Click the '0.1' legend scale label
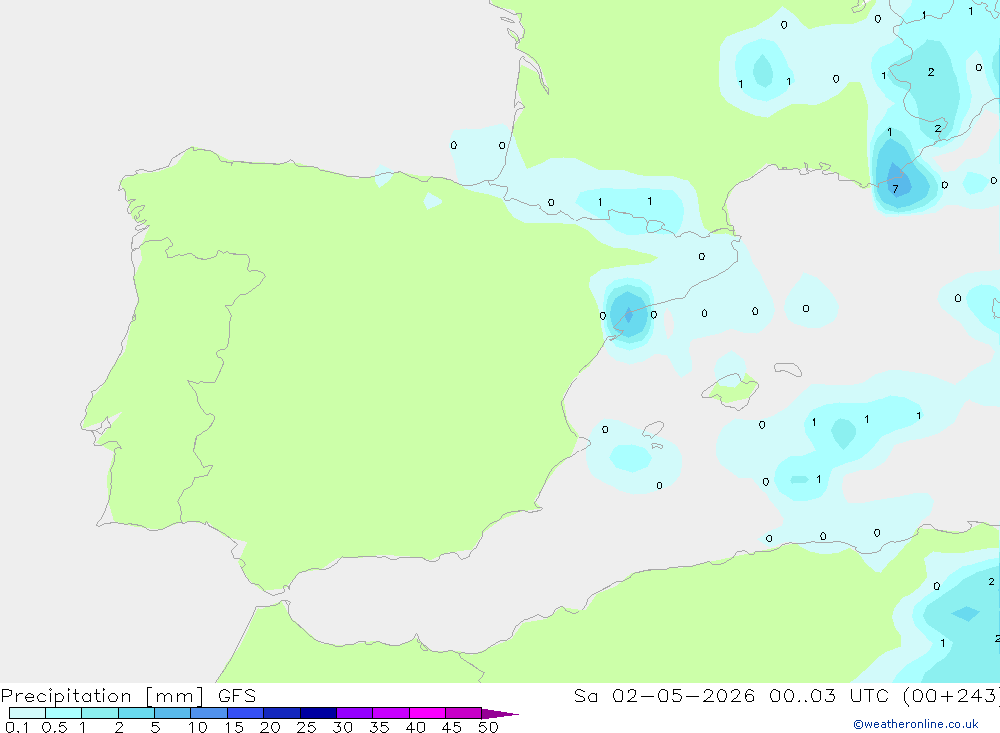The image size is (1000, 733). click(x=17, y=727)
